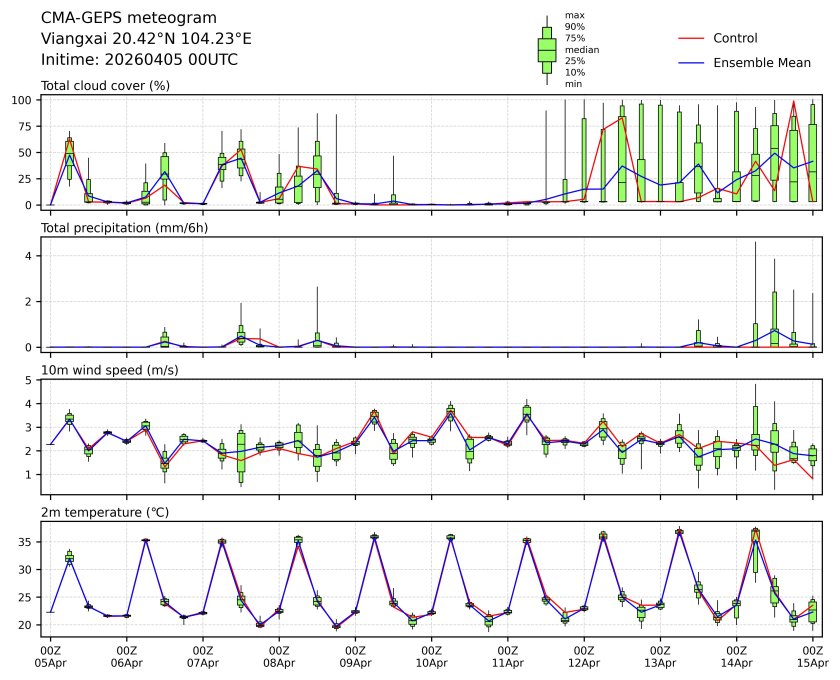Click the 'median' label in the boxplot legend
Image resolution: width=840 pixels, height=680 pixels.
[582, 49]
